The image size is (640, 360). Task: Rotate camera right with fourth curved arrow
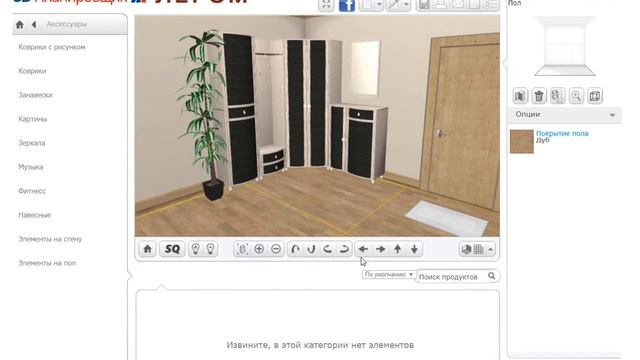tap(344, 249)
